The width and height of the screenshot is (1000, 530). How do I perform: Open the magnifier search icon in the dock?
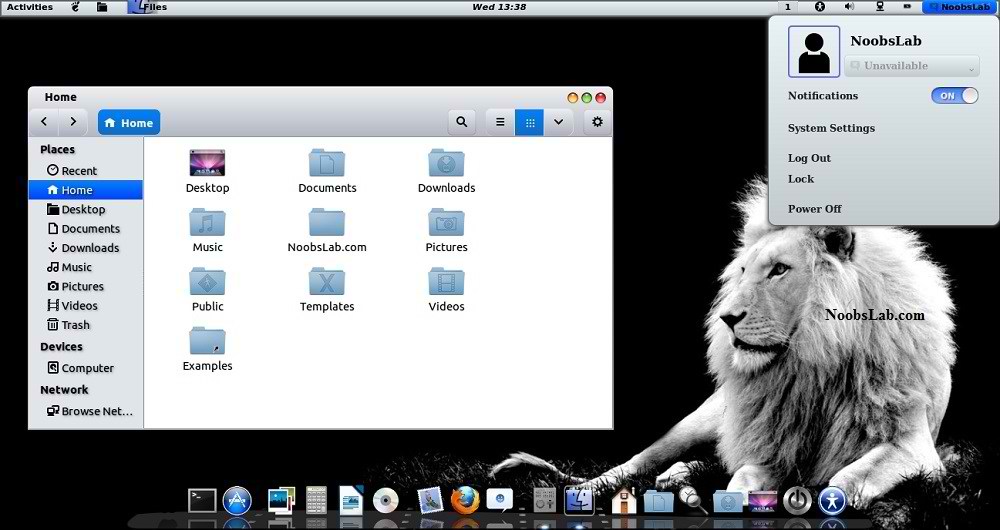click(x=693, y=500)
